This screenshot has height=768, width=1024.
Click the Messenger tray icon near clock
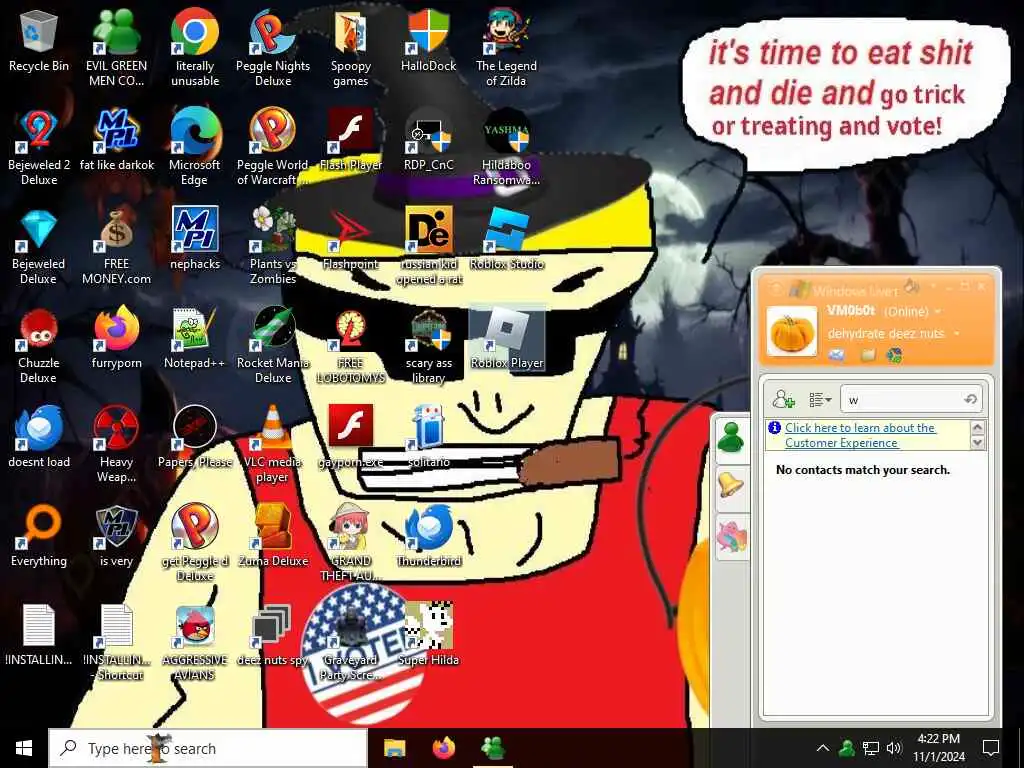(847, 748)
